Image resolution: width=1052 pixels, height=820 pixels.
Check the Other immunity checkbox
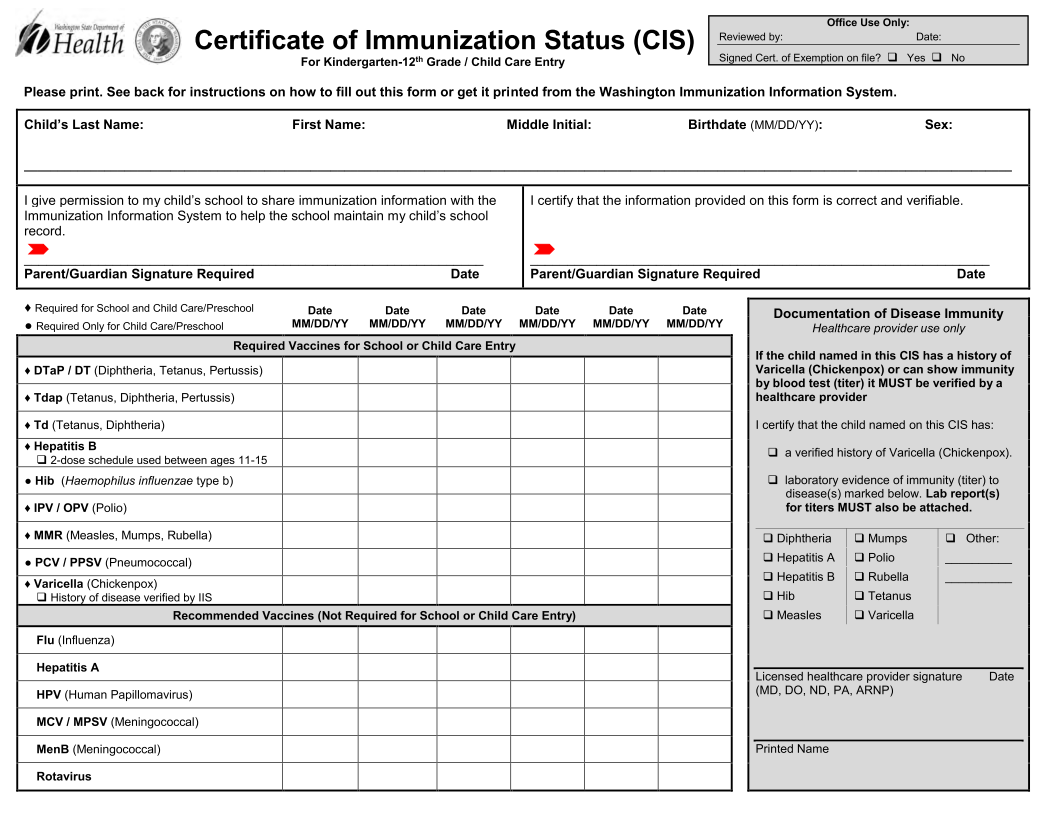[951, 537]
